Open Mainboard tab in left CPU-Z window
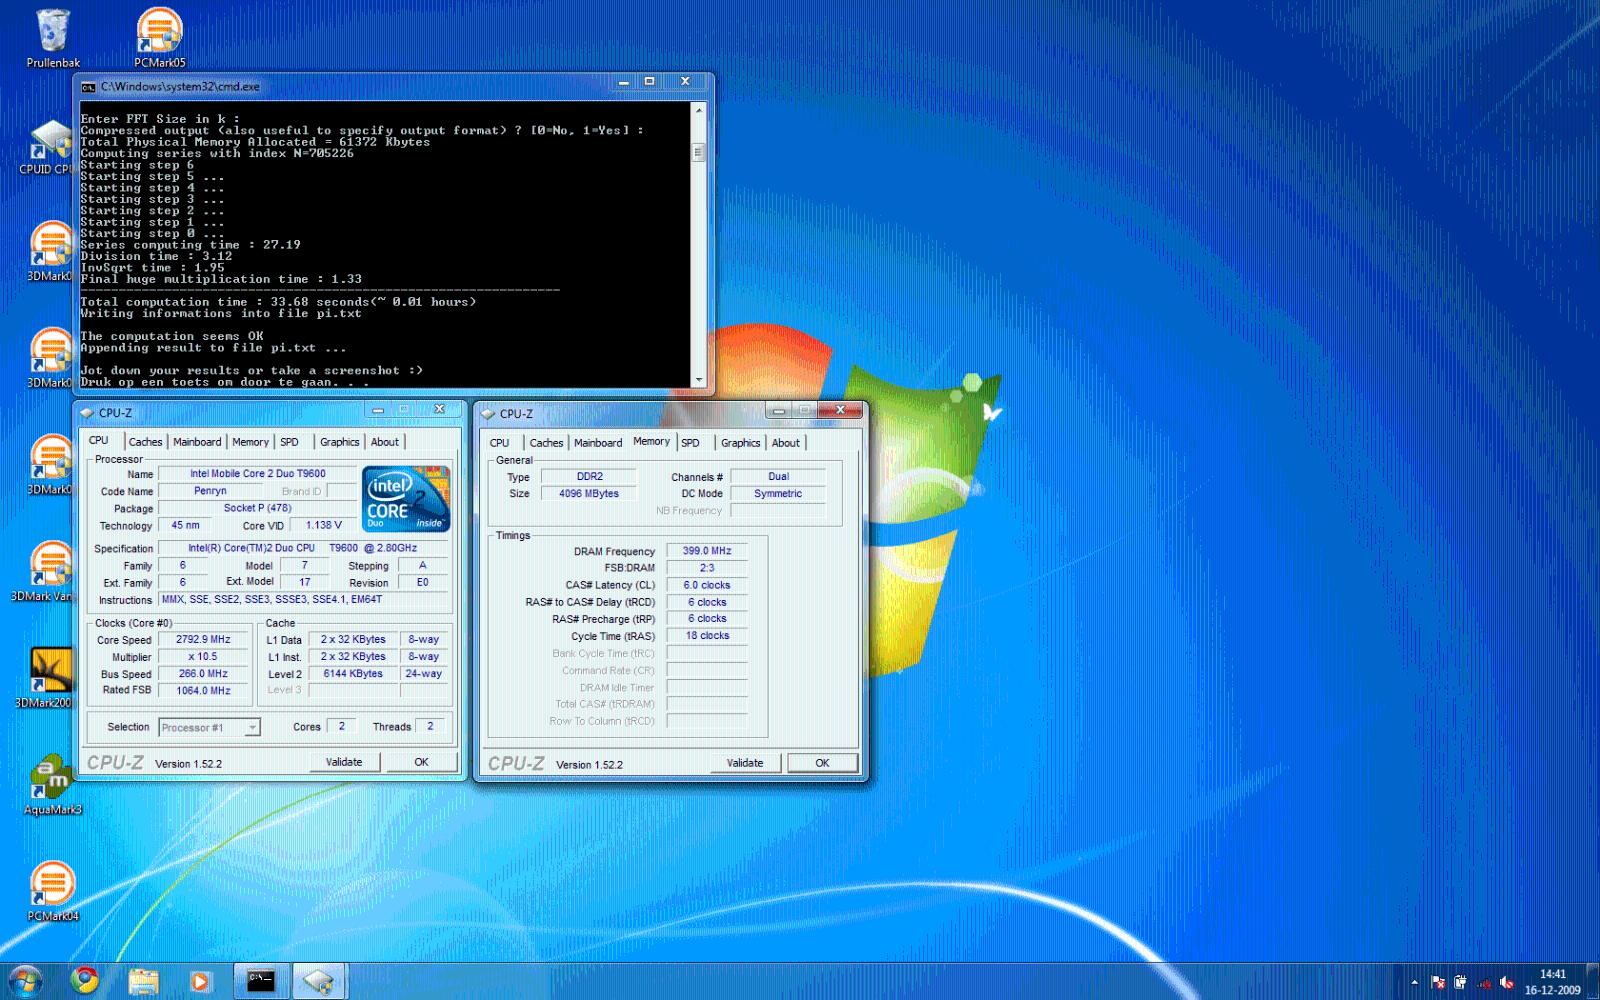1600x1000 pixels. [197, 442]
